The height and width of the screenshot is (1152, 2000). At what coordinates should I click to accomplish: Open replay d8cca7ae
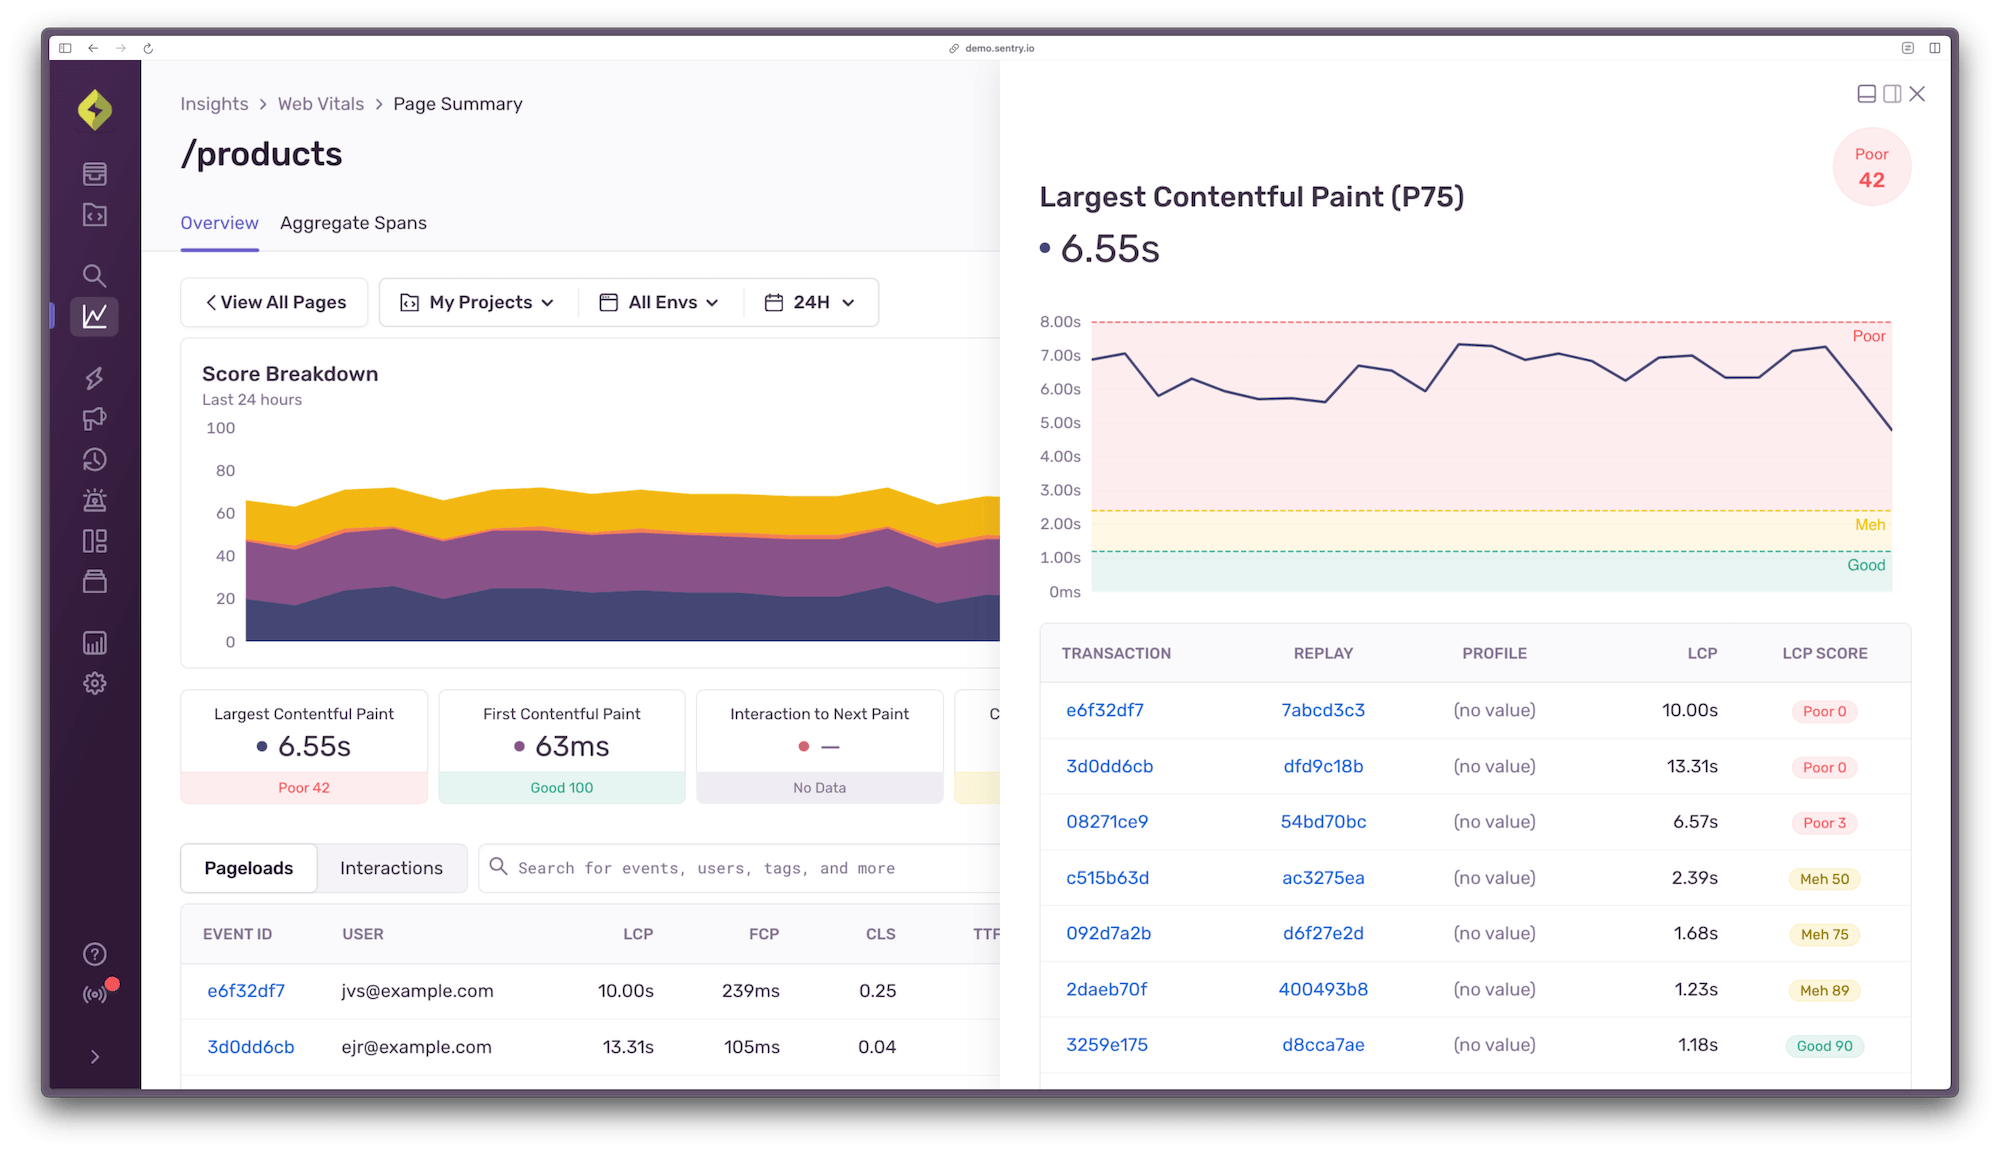click(1323, 1045)
